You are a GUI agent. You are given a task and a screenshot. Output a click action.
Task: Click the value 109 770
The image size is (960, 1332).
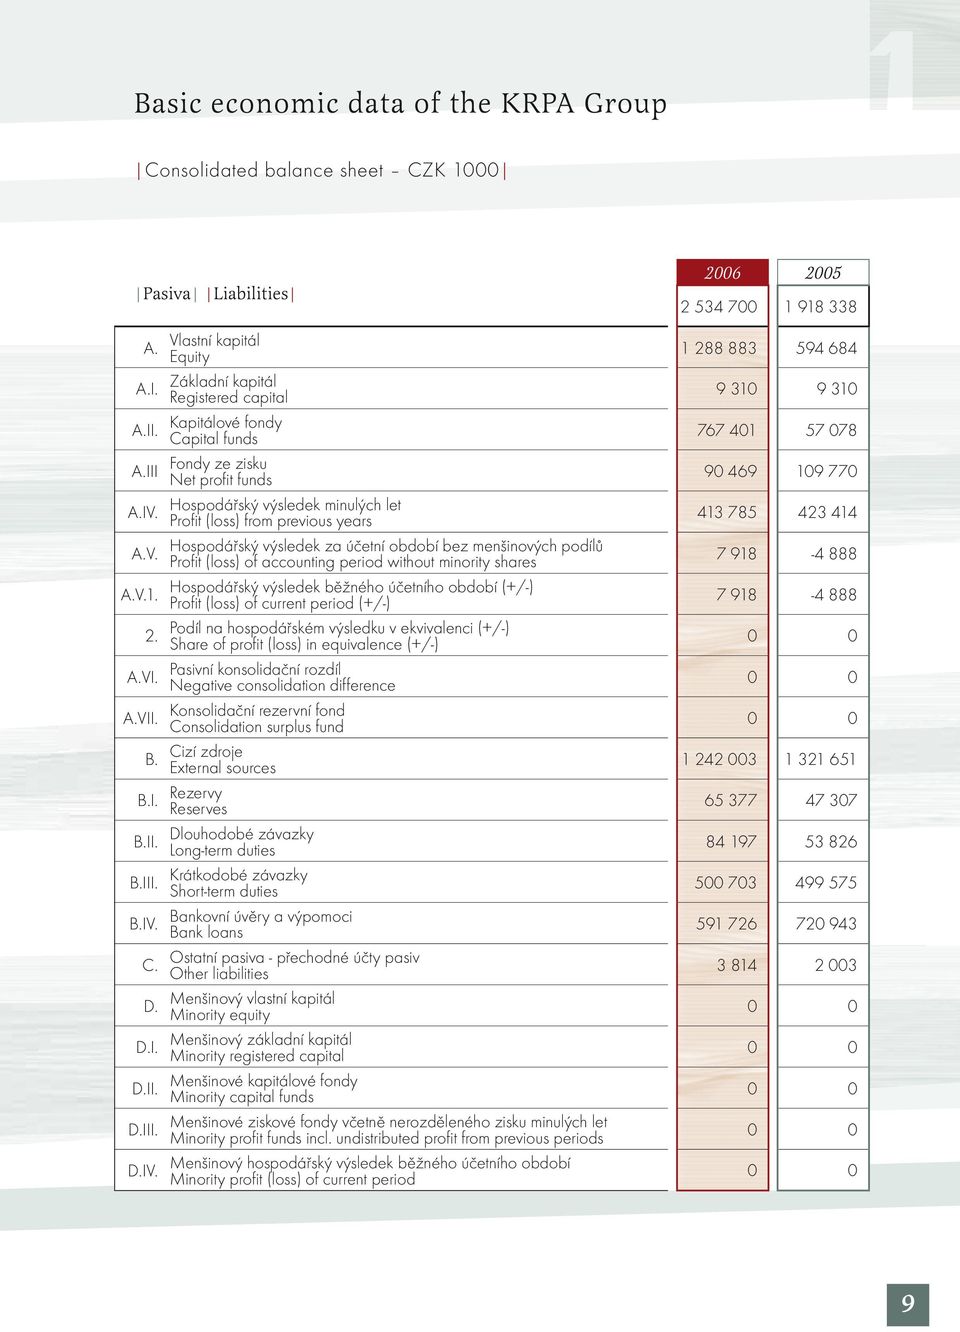coord(827,471)
